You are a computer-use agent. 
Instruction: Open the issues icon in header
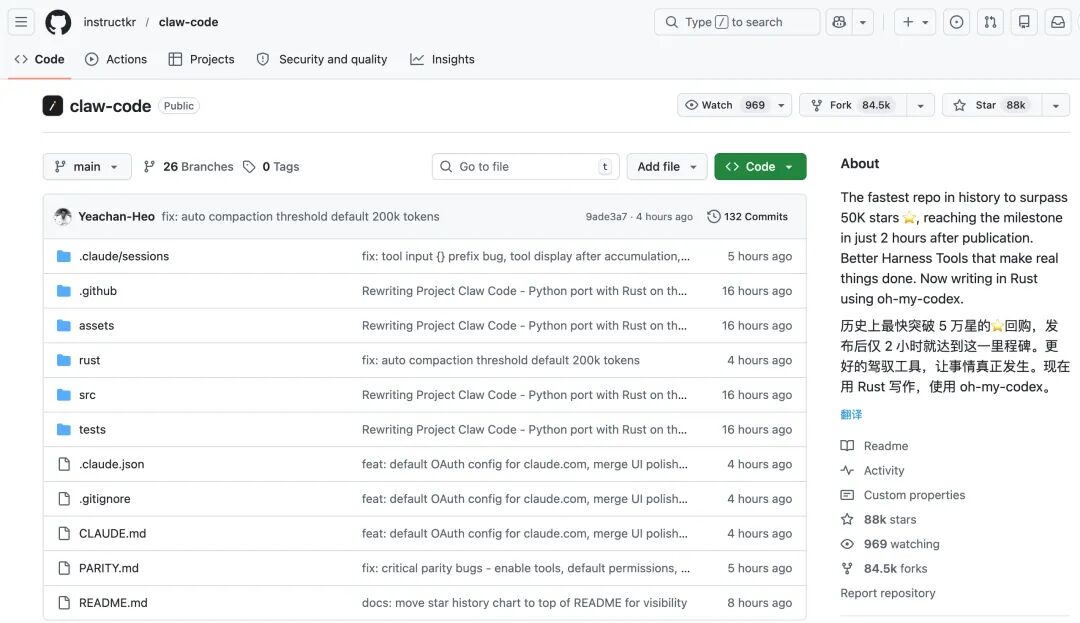tap(956, 22)
